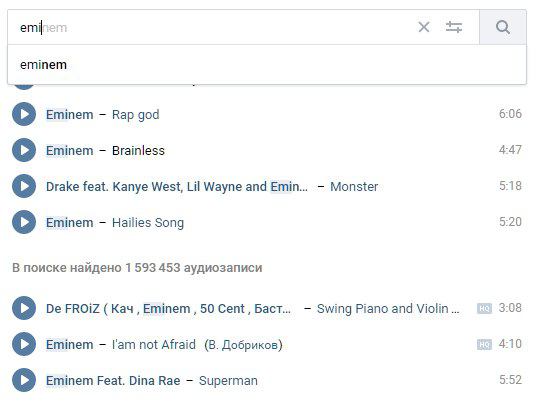This screenshot has width=537, height=404.
Task: Open artist link Eminem Feat. Dina Rae
Action: 113,381
